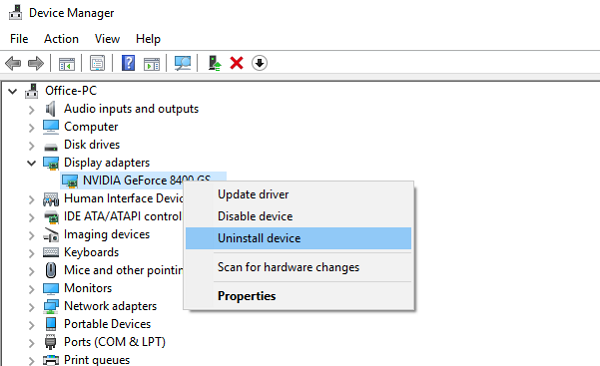Image resolution: width=600 pixels, height=366 pixels.
Task: Click the Imaging devices icon
Action: 51,235
